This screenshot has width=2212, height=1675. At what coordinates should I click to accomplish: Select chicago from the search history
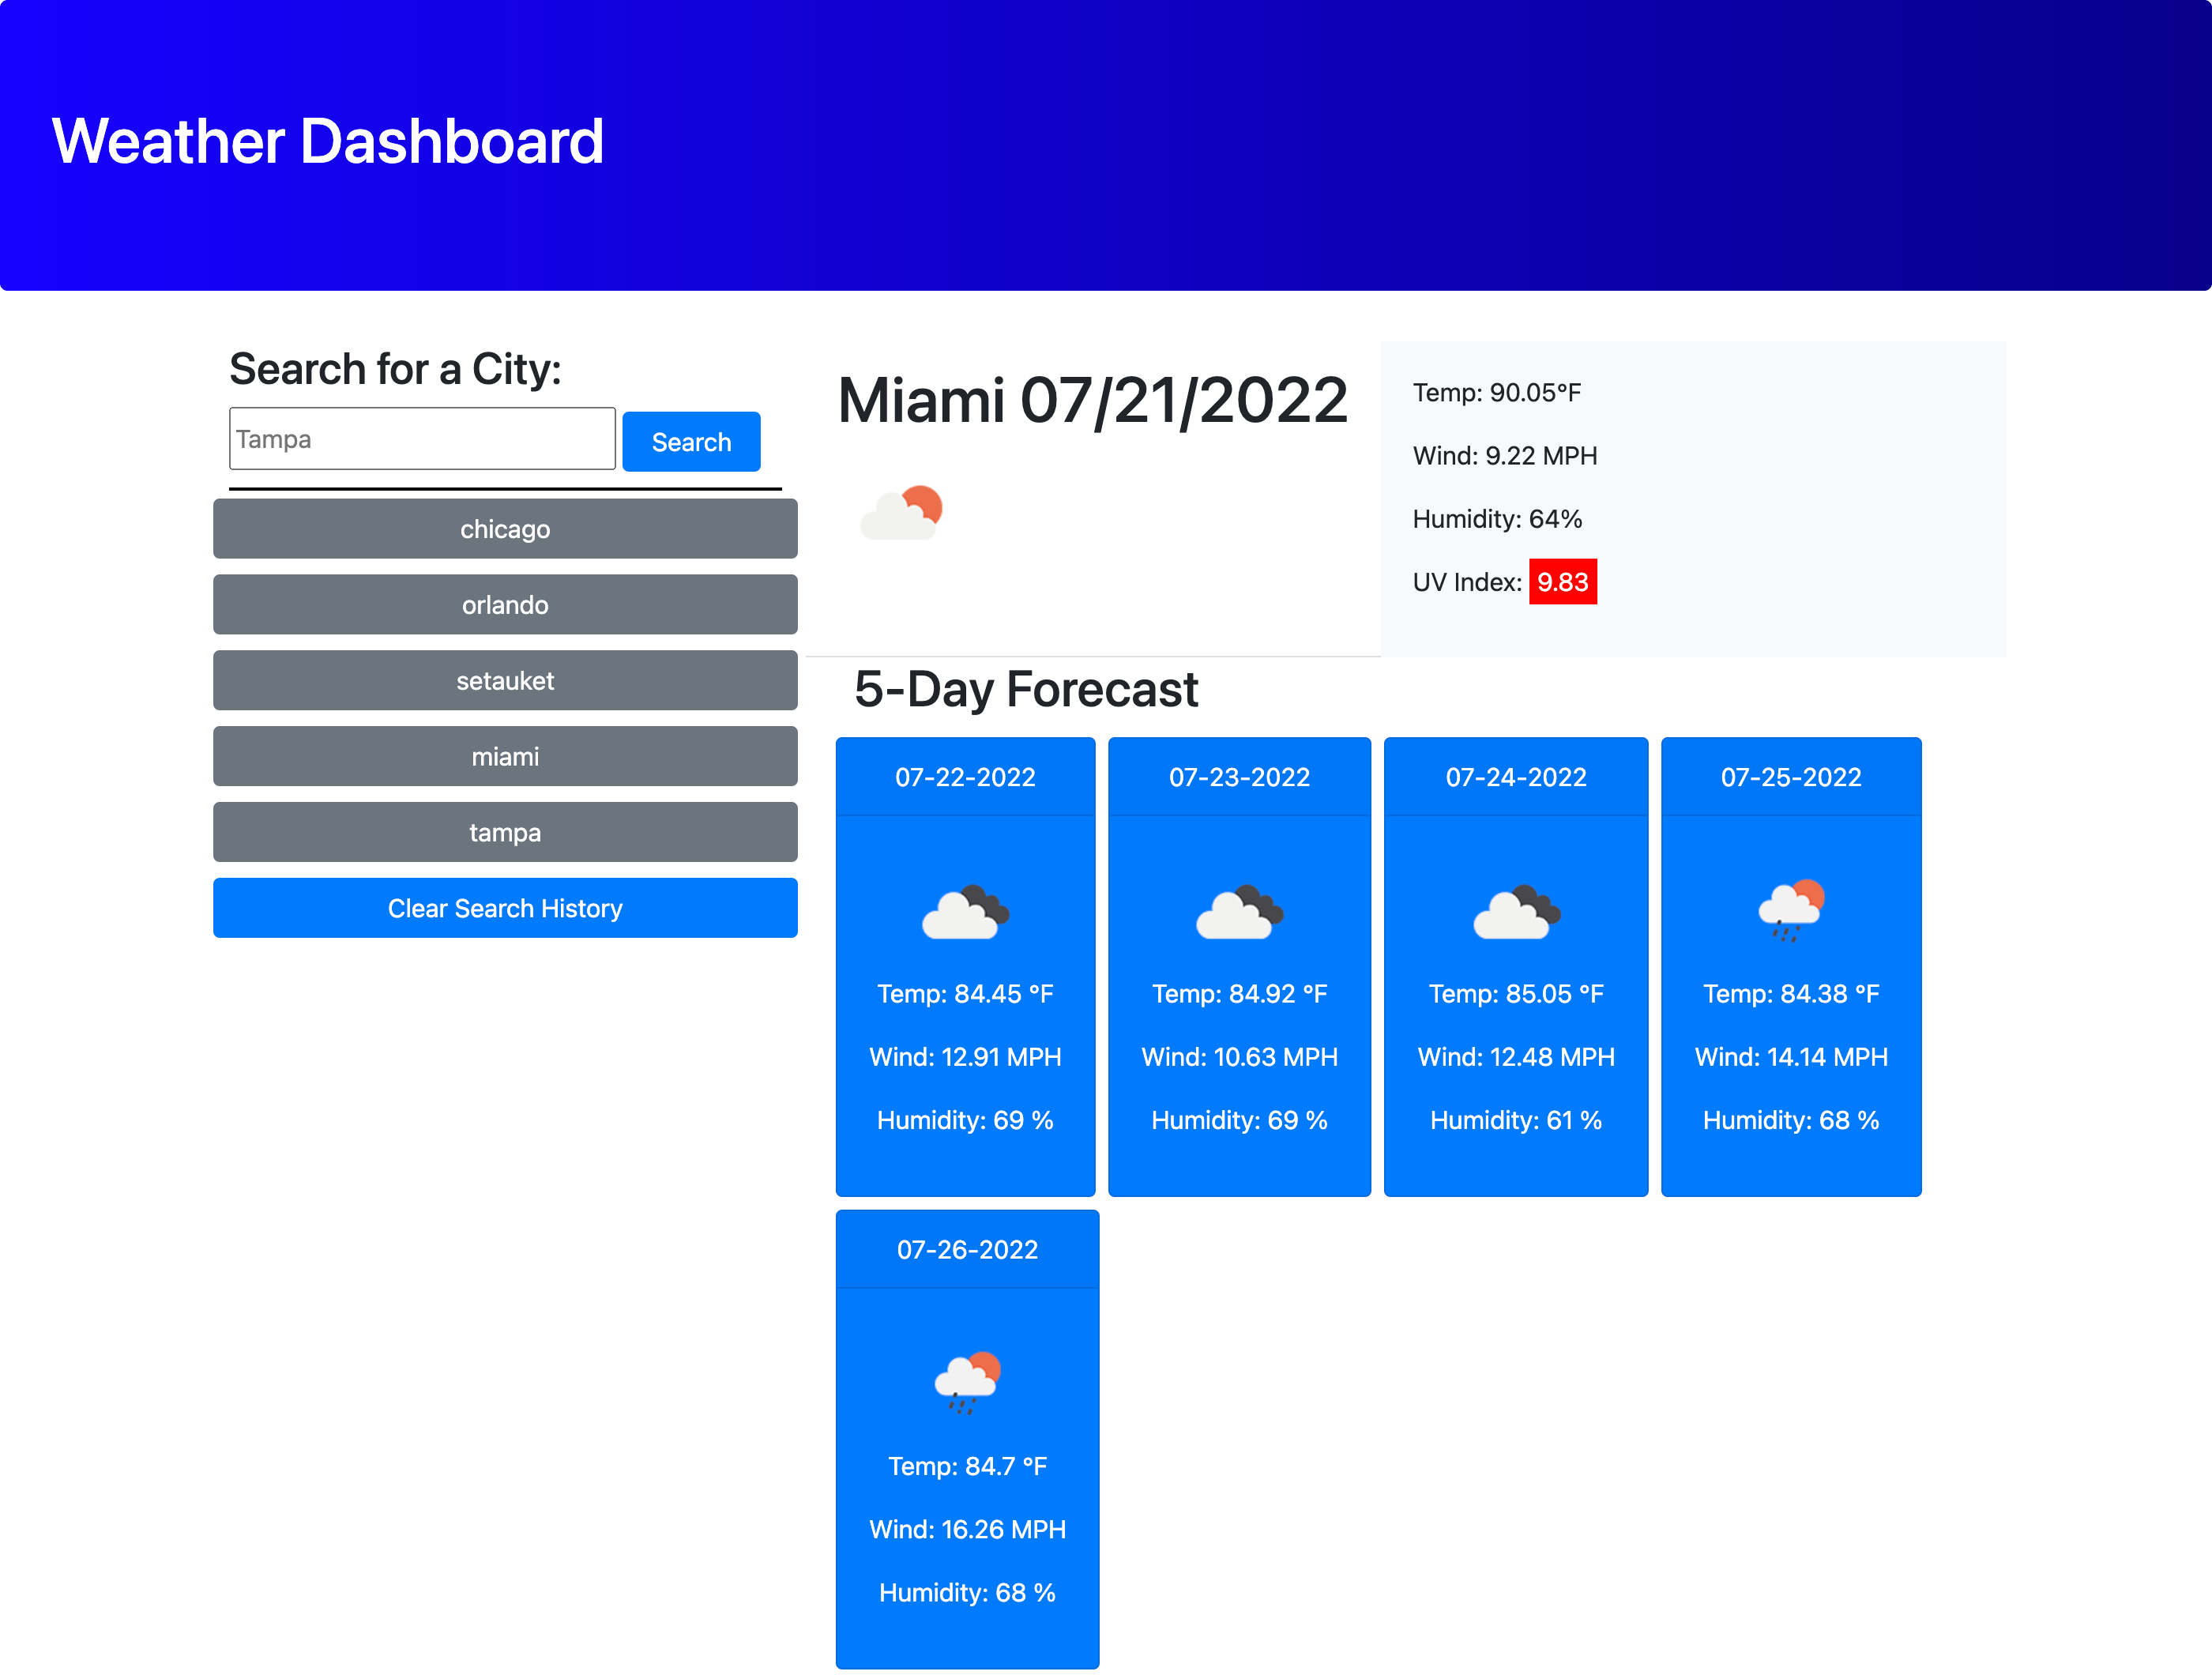click(x=505, y=529)
